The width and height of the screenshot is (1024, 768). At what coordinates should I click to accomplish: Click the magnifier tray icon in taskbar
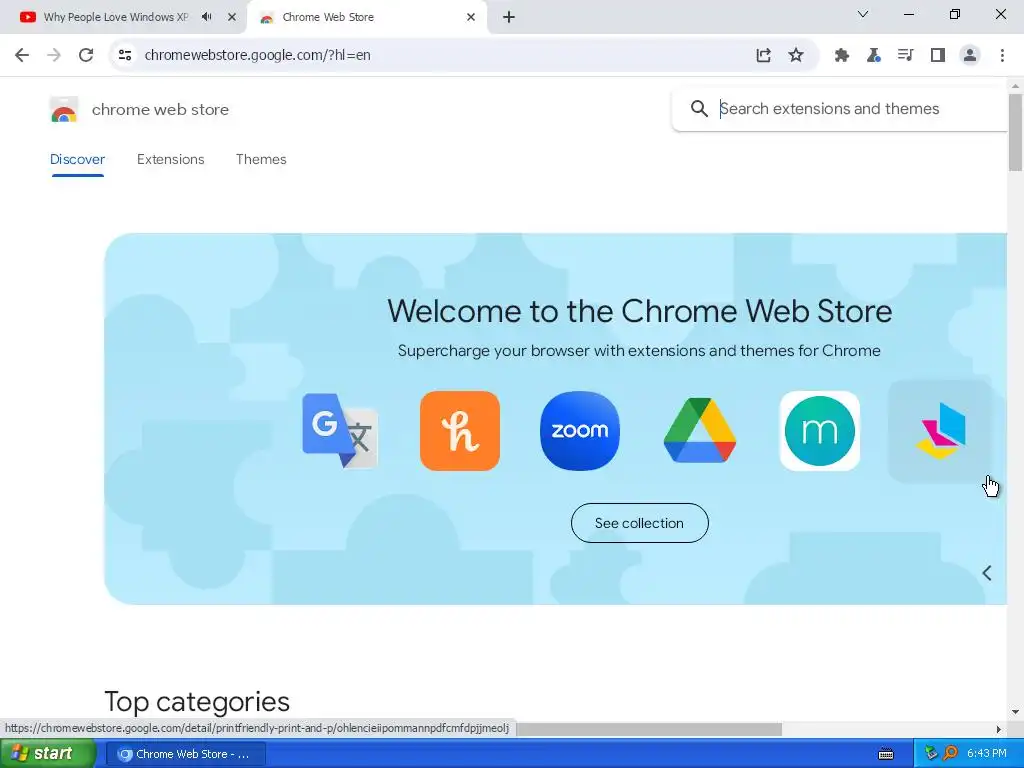click(950, 754)
